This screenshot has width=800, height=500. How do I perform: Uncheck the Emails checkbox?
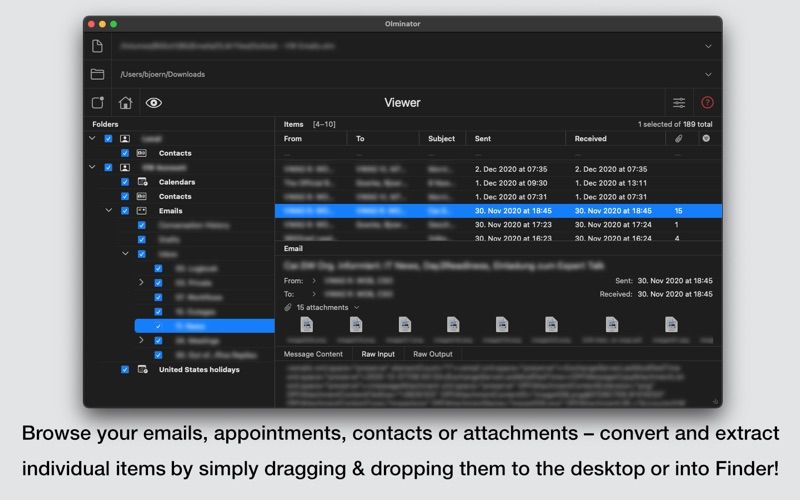125,211
